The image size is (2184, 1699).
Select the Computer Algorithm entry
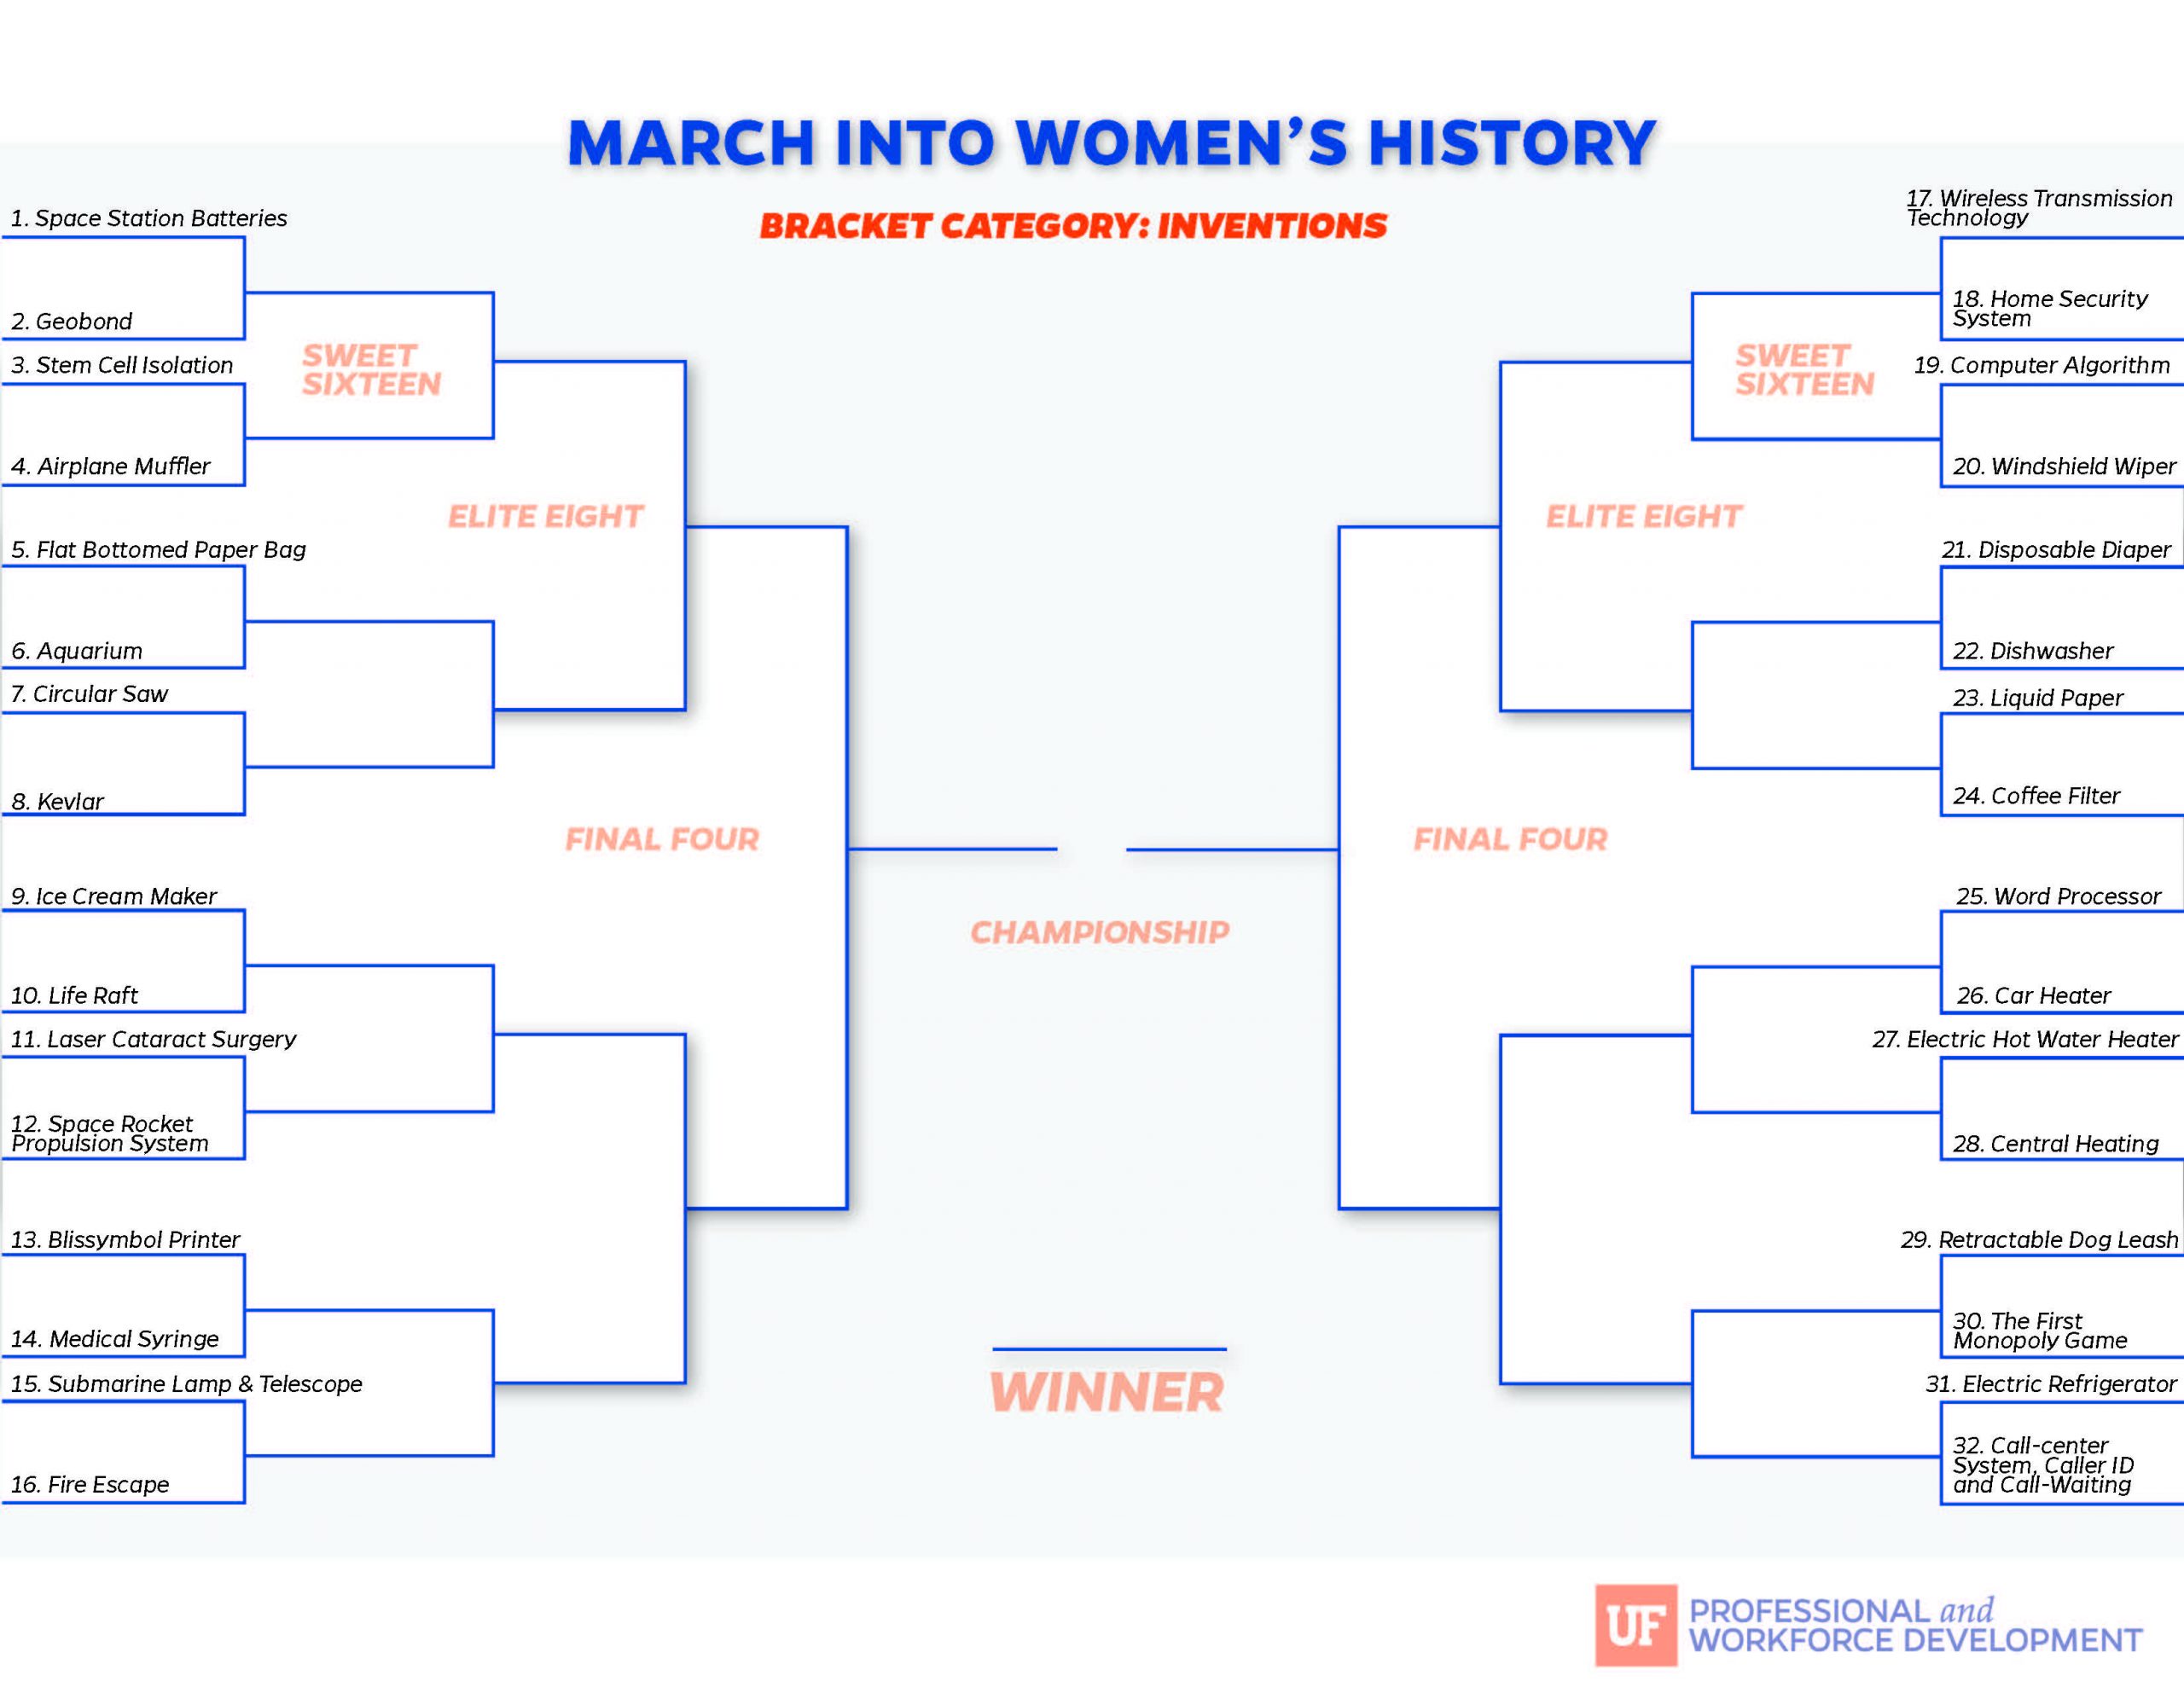tap(2042, 365)
